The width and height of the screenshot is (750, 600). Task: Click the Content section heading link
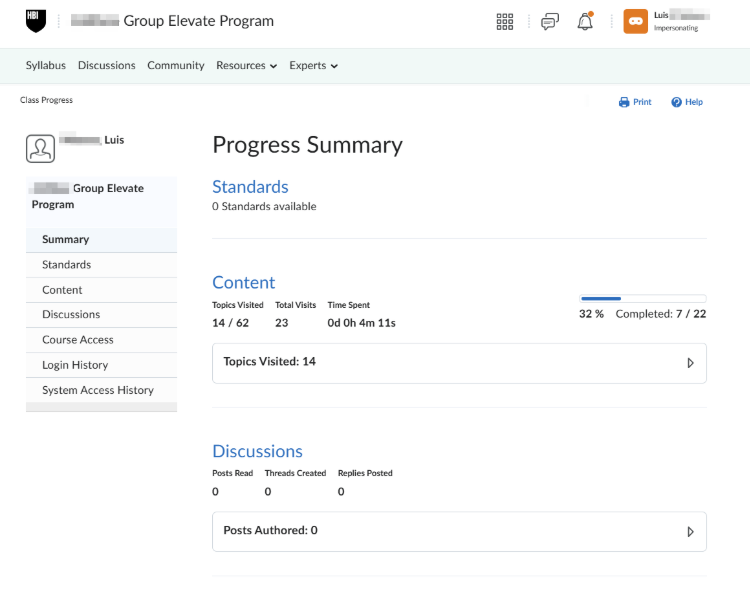pyautogui.click(x=243, y=283)
